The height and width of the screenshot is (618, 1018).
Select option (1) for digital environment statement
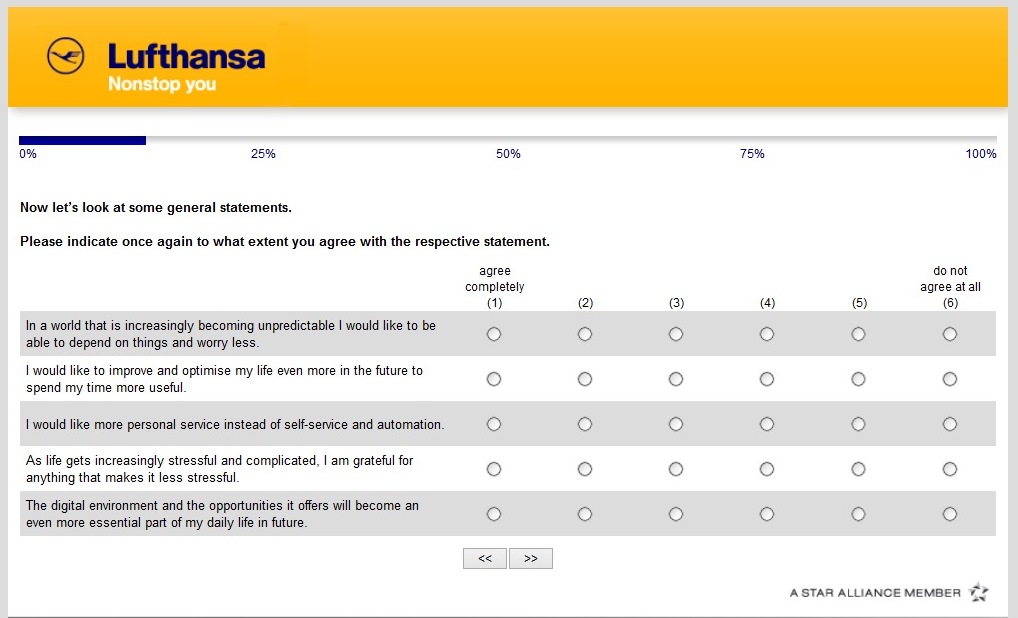(494, 514)
